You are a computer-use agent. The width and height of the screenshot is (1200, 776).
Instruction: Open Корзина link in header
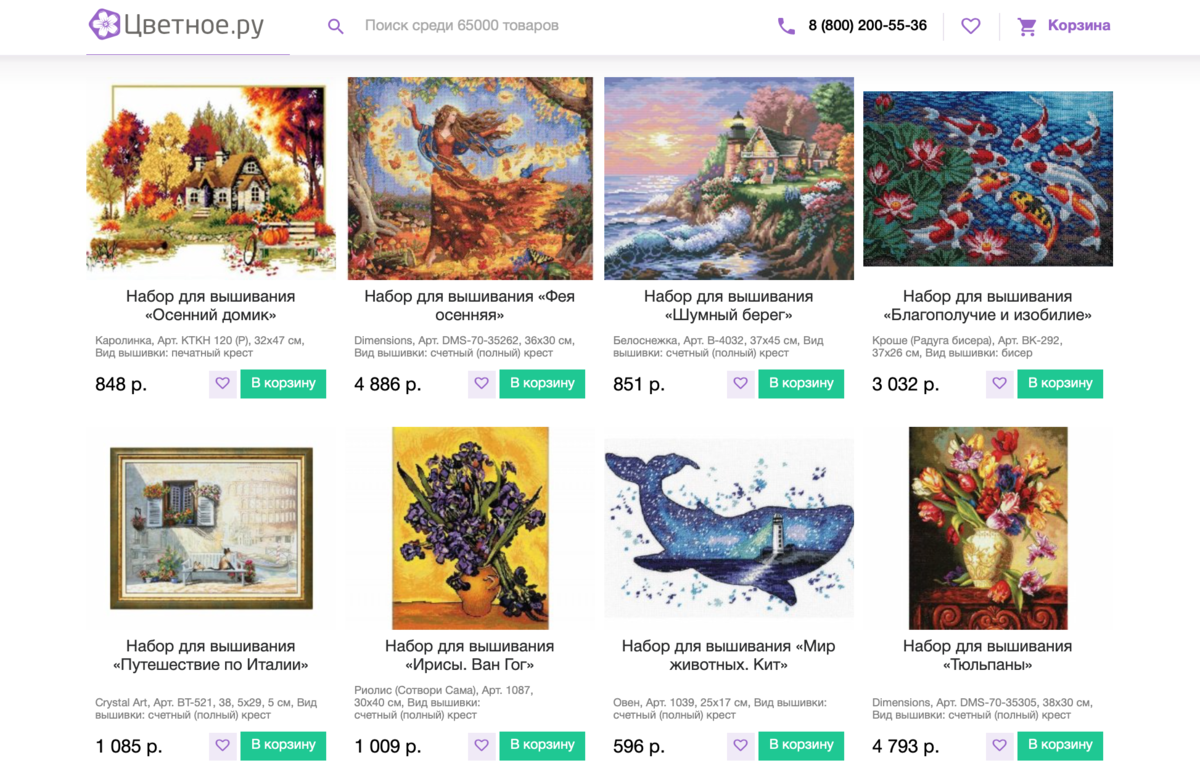(1079, 26)
